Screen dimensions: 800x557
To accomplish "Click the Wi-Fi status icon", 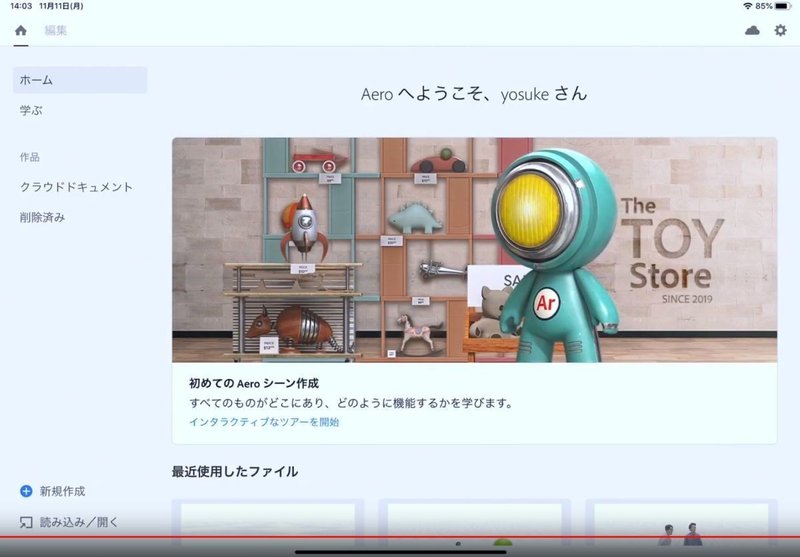I will pos(748,6).
